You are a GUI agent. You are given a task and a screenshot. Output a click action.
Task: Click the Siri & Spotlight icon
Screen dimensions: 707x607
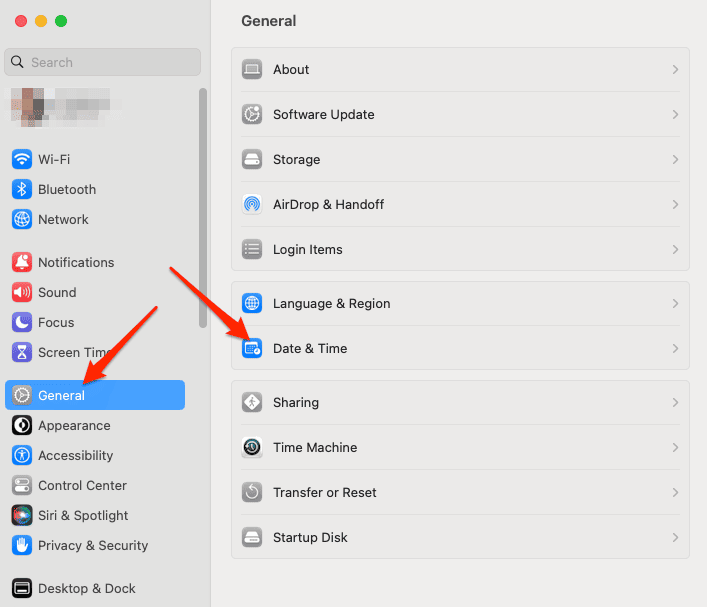tap(22, 515)
